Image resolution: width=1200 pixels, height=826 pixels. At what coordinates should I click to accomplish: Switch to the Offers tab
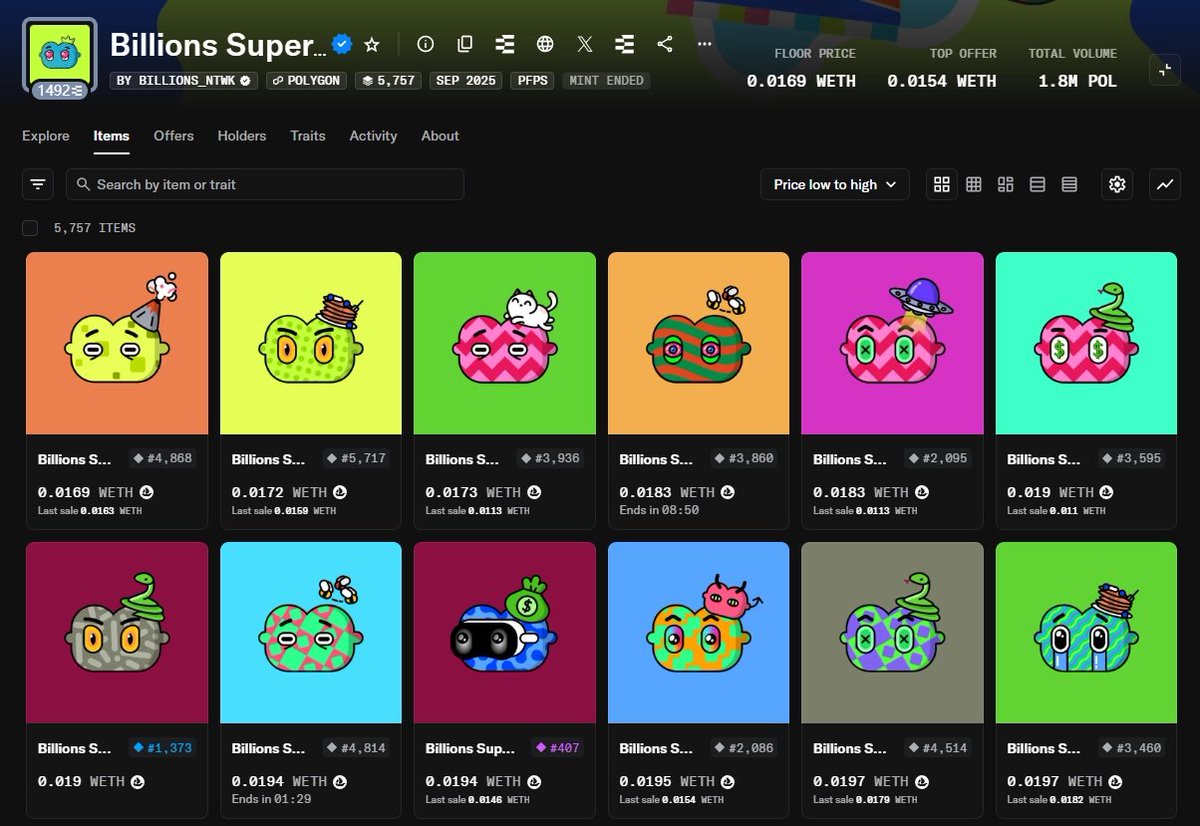click(174, 136)
